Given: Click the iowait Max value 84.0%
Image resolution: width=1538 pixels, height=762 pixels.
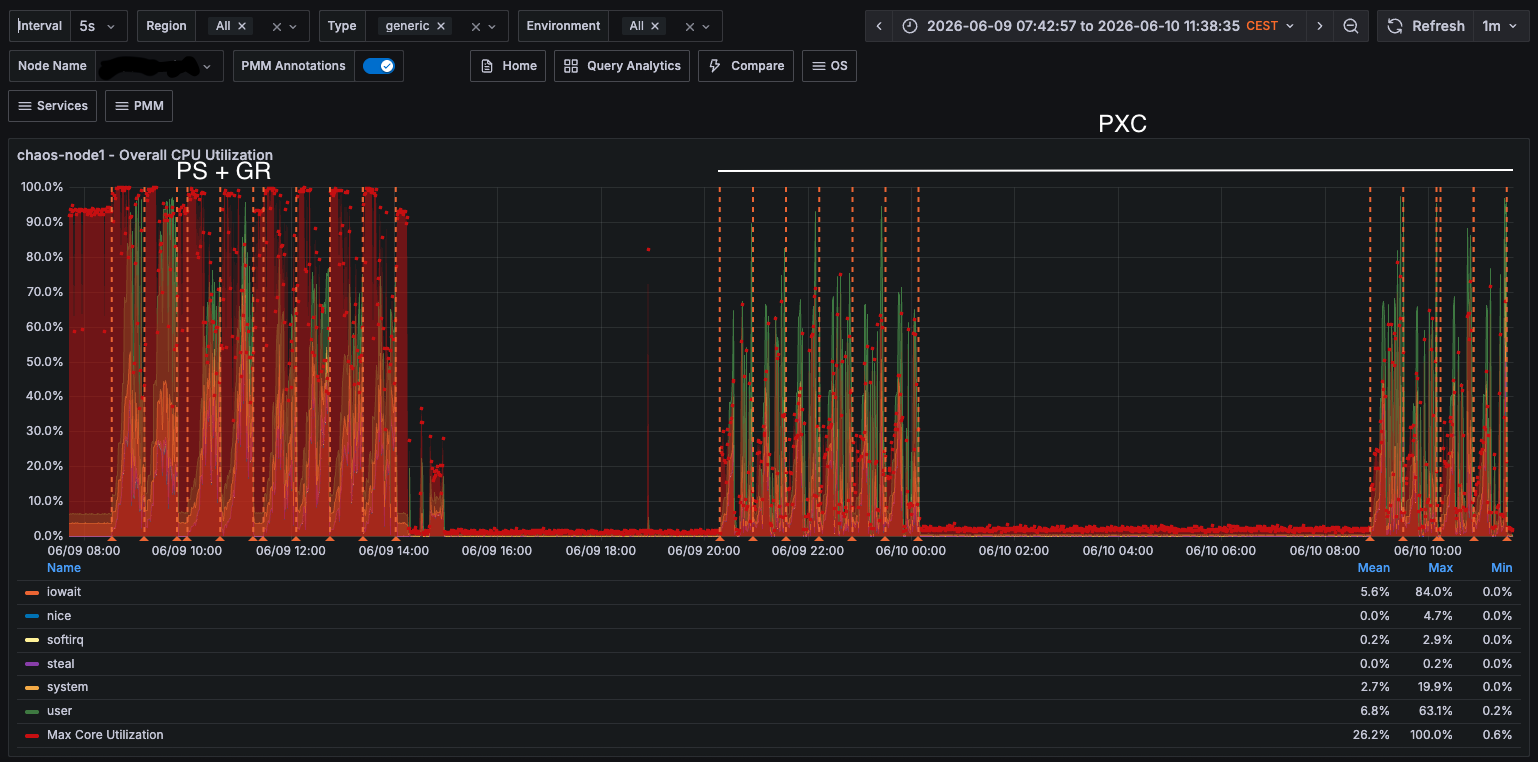Looking at the screenshot, I should click(1434, 592).
